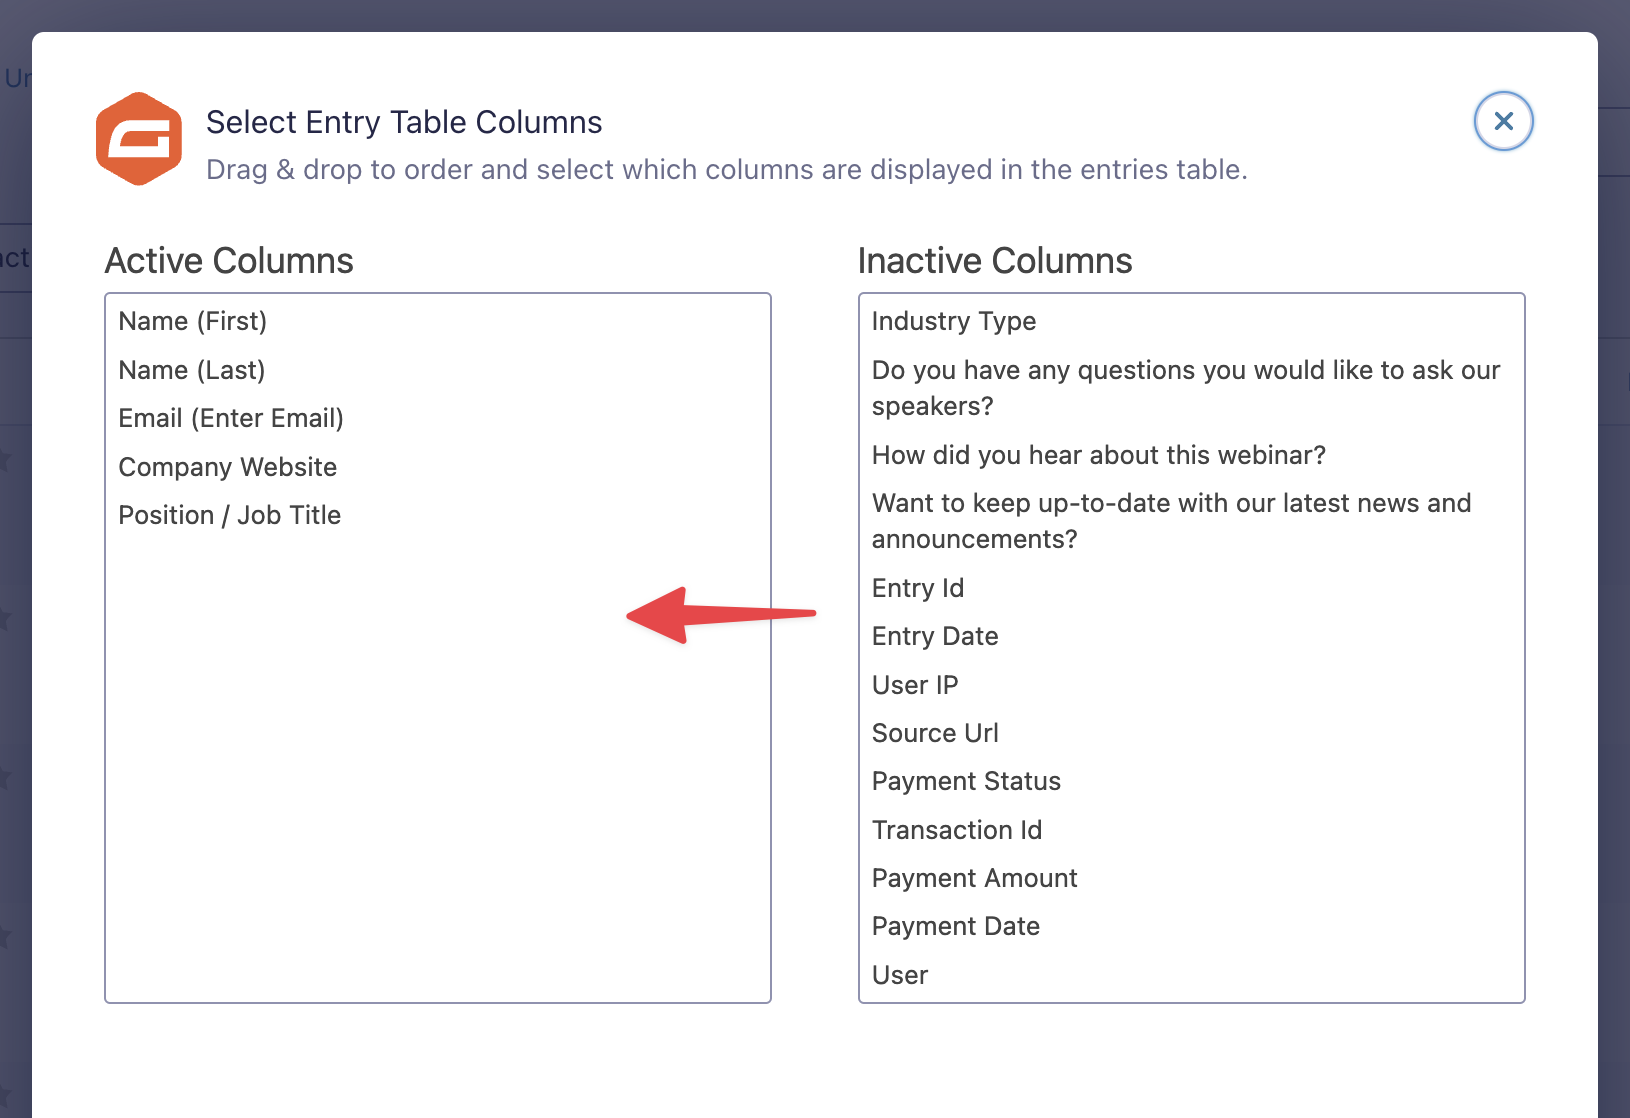Click the questions for speakers column item

[x=1185, y=388]
